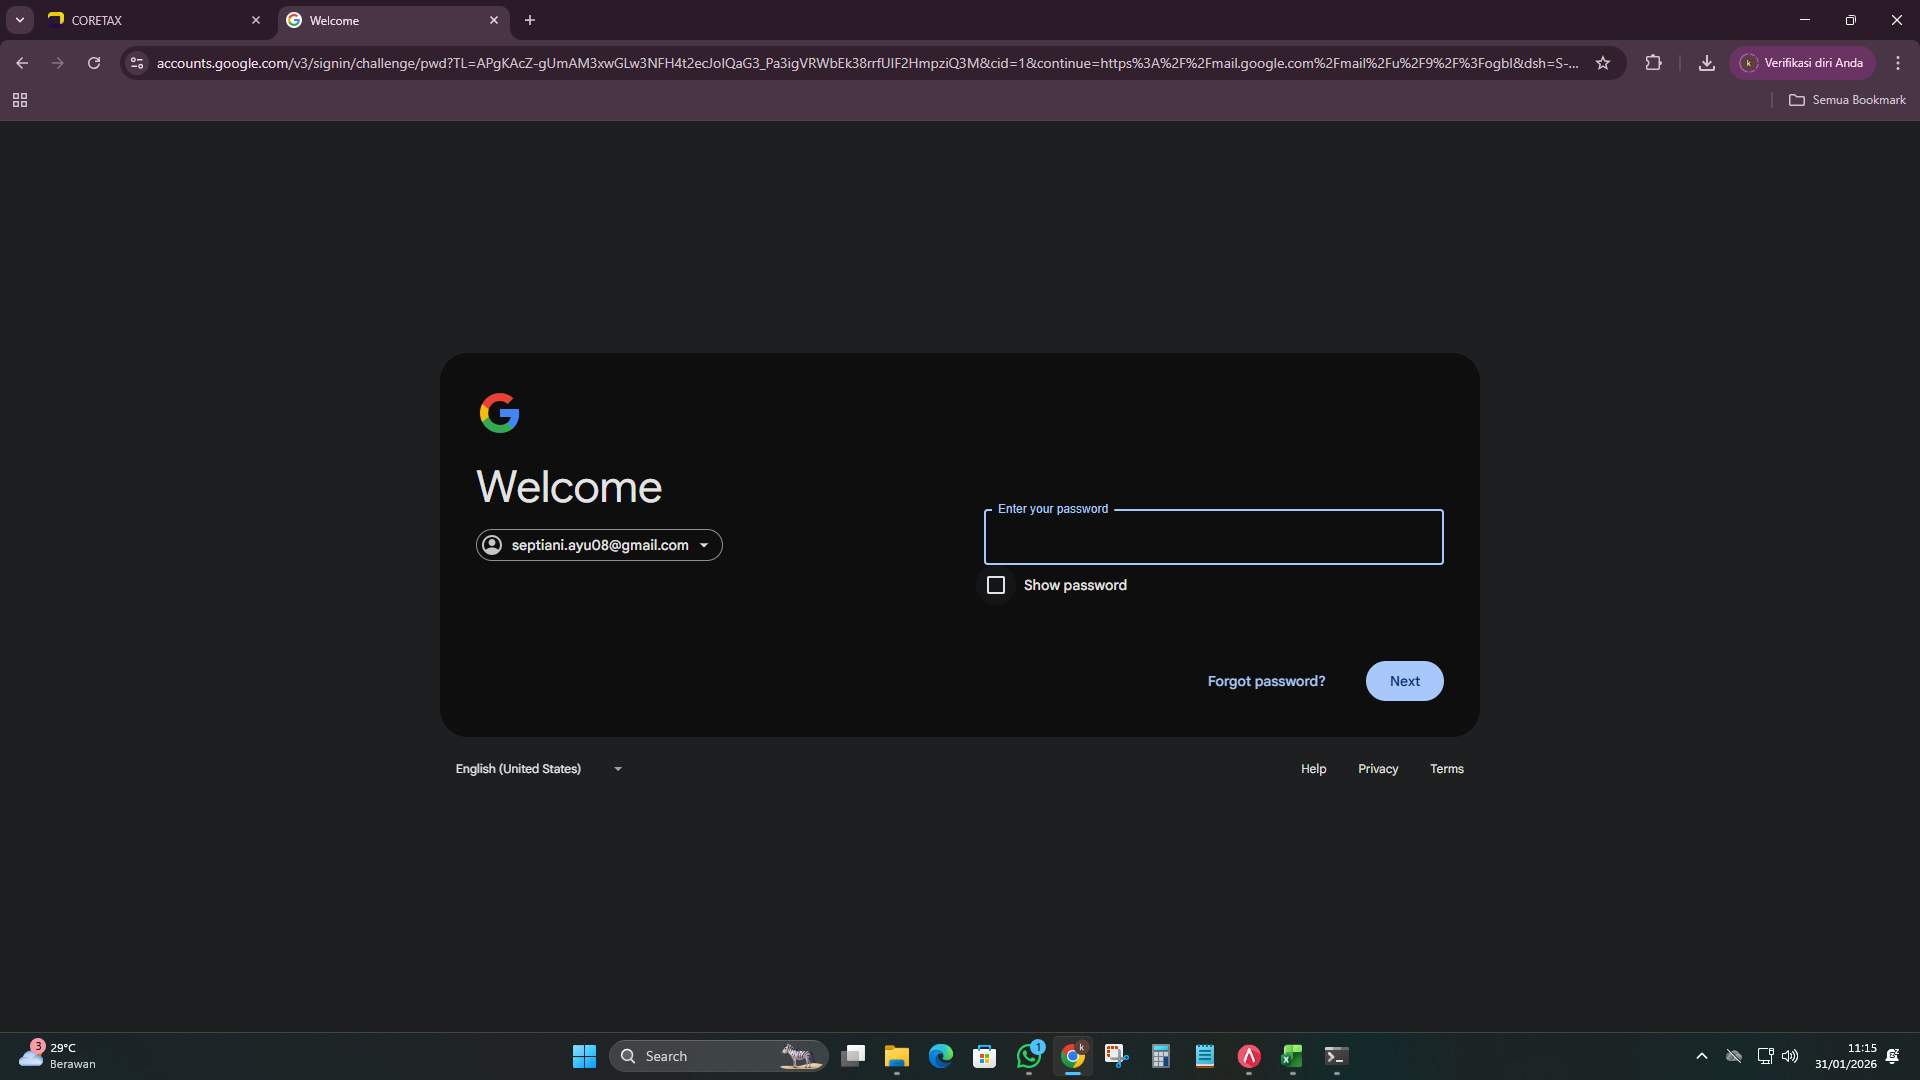
Task: Click the Verifikasi diri Anda profile pill
Action: click(x=1803, y=62)
